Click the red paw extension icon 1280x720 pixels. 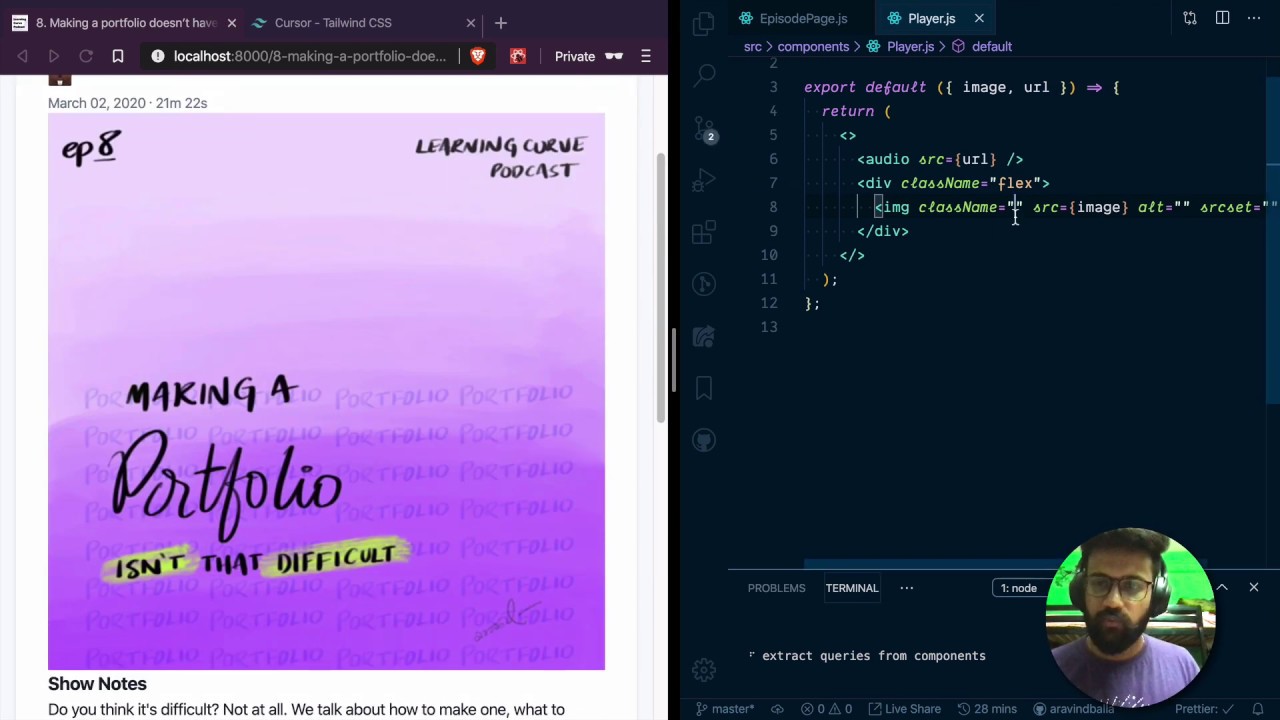pyautogui.click(x=518, y=56)
